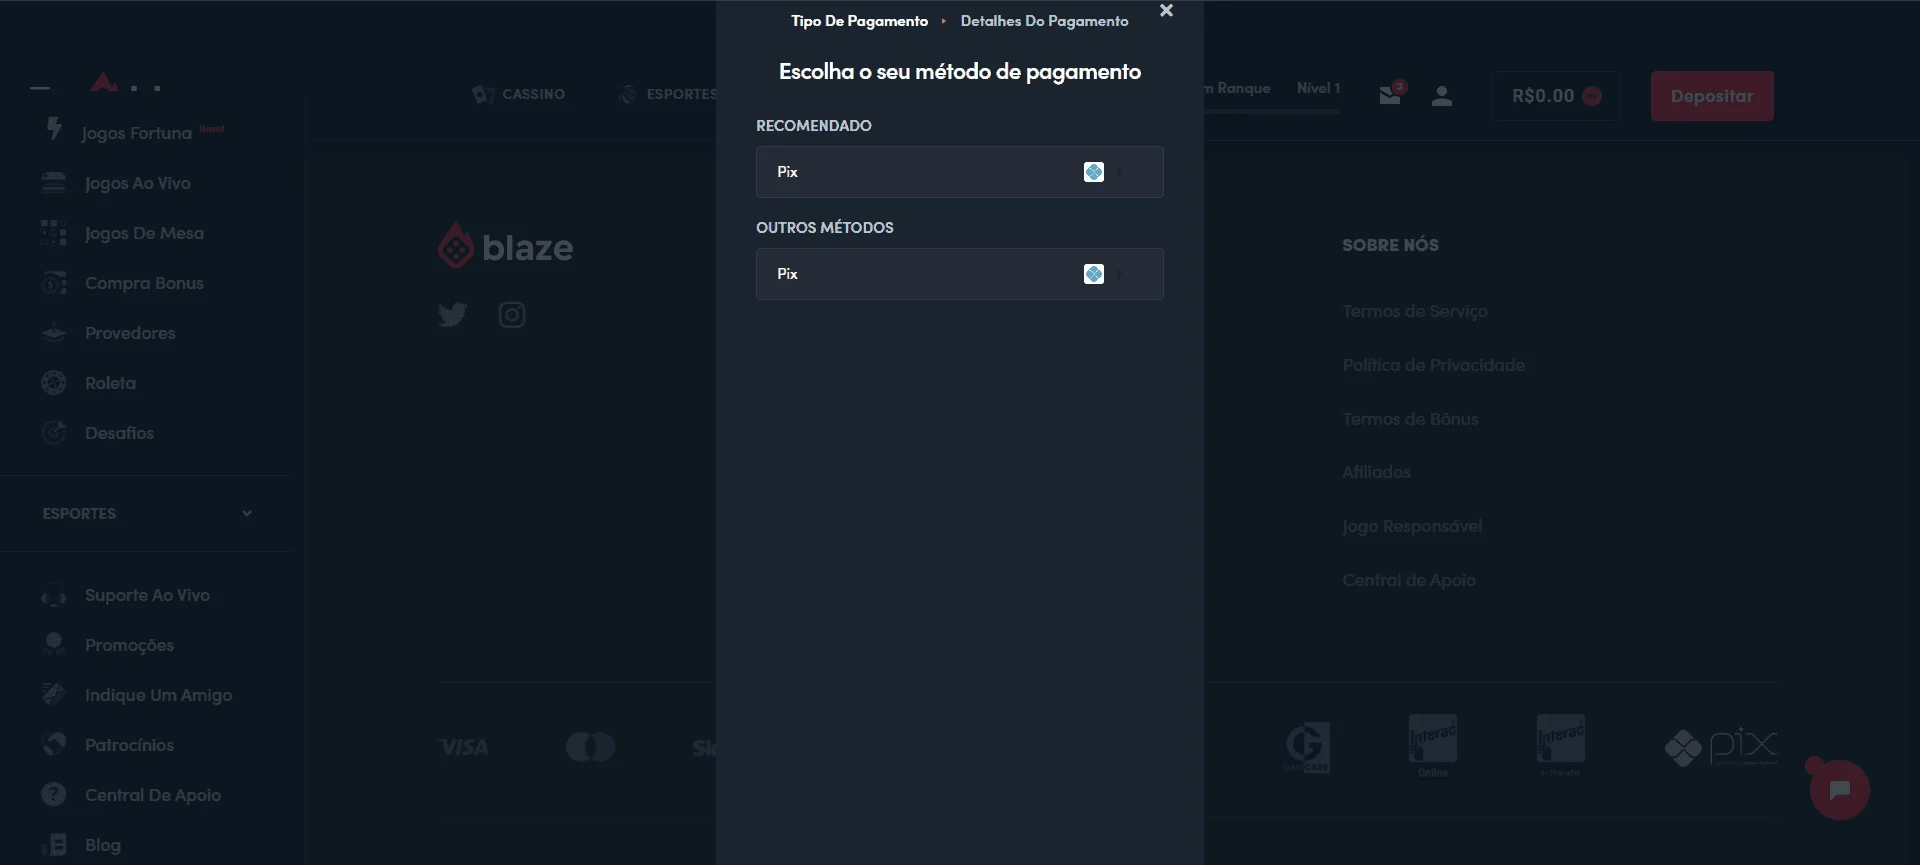Click the Central De Apoio question icon
Screen dimensions: 1920x865
[x=54, y=794]
